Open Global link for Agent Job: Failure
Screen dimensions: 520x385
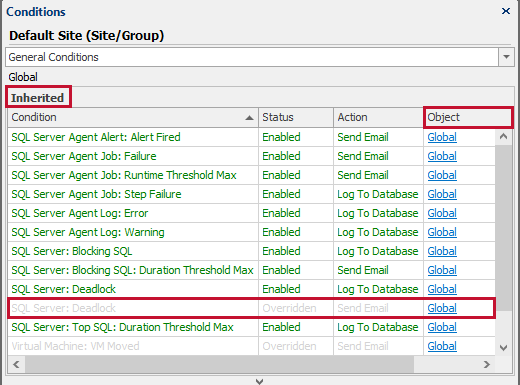pyautogui.click(x=442, y=156)
